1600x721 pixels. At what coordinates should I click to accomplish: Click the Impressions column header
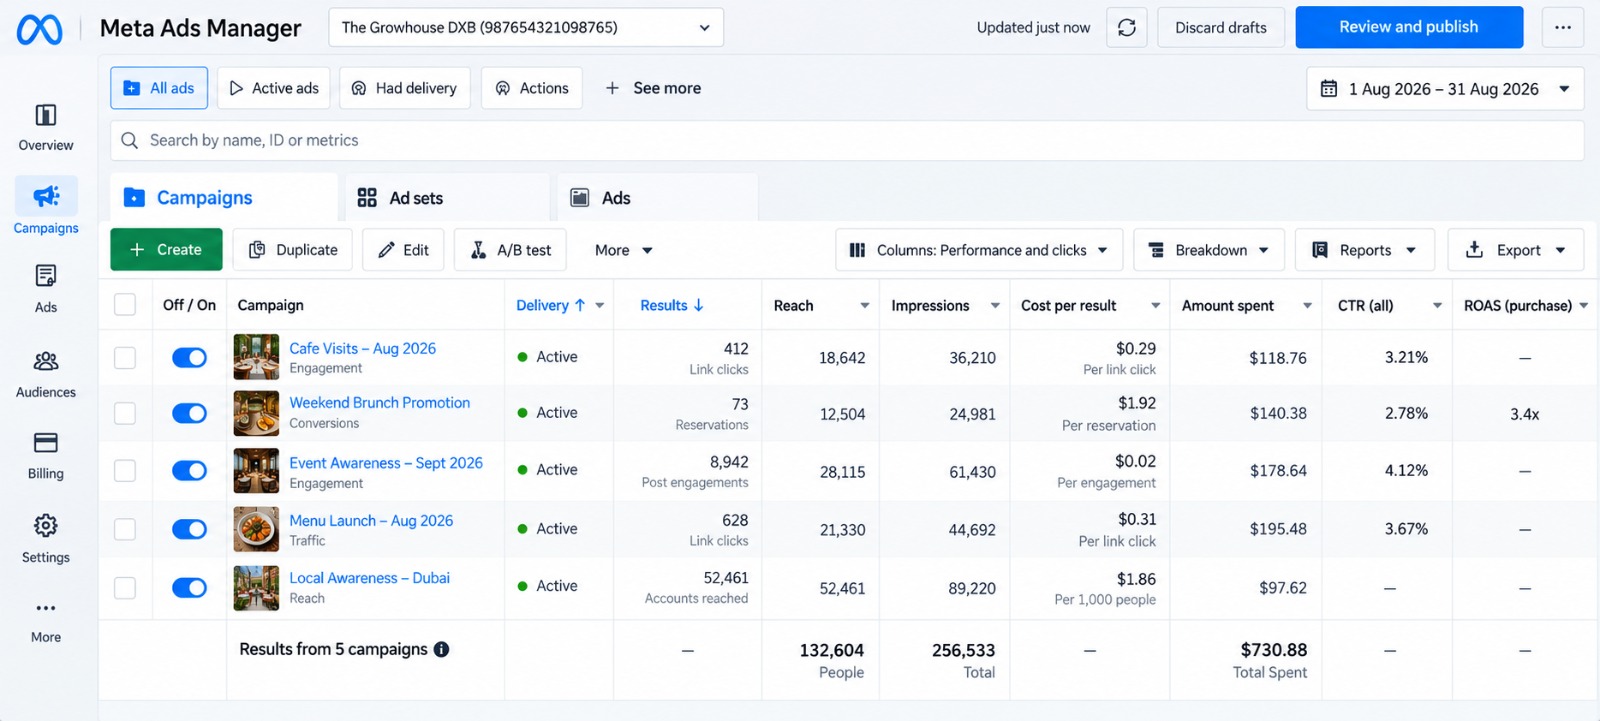(x=930, y=306)
